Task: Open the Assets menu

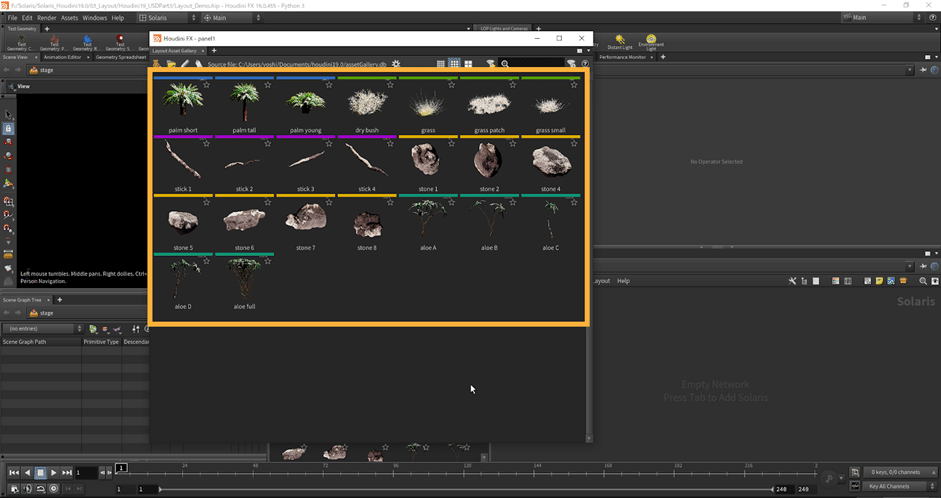Action: click(x=69, y=18)
